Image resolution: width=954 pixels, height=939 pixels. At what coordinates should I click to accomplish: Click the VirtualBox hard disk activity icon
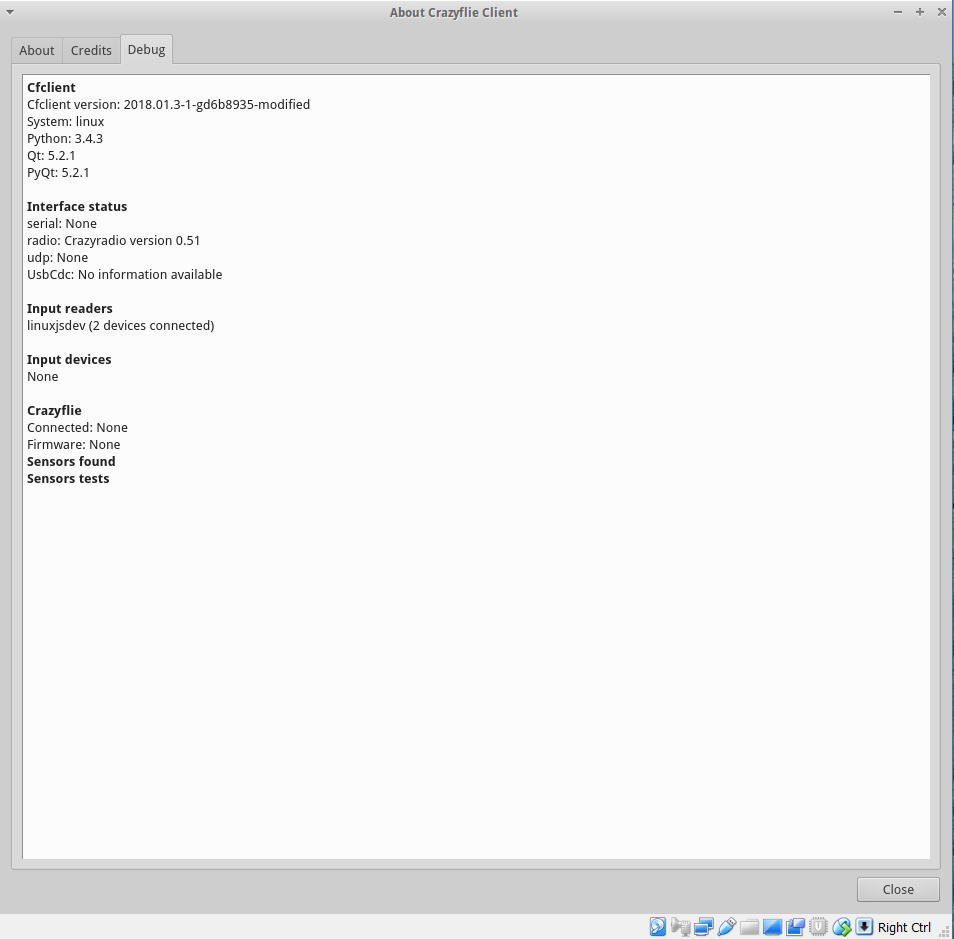(658, 927)
